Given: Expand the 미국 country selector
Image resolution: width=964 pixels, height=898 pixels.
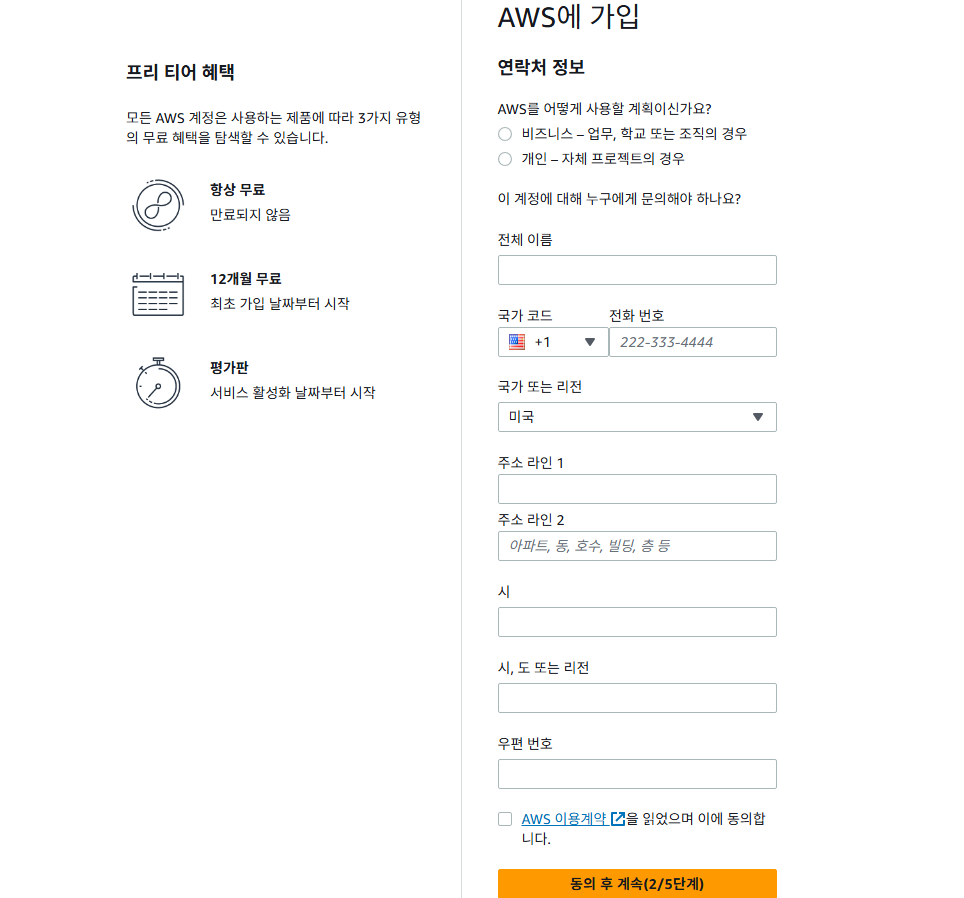Looking at the screenshot, I should (x=637, y=417).
